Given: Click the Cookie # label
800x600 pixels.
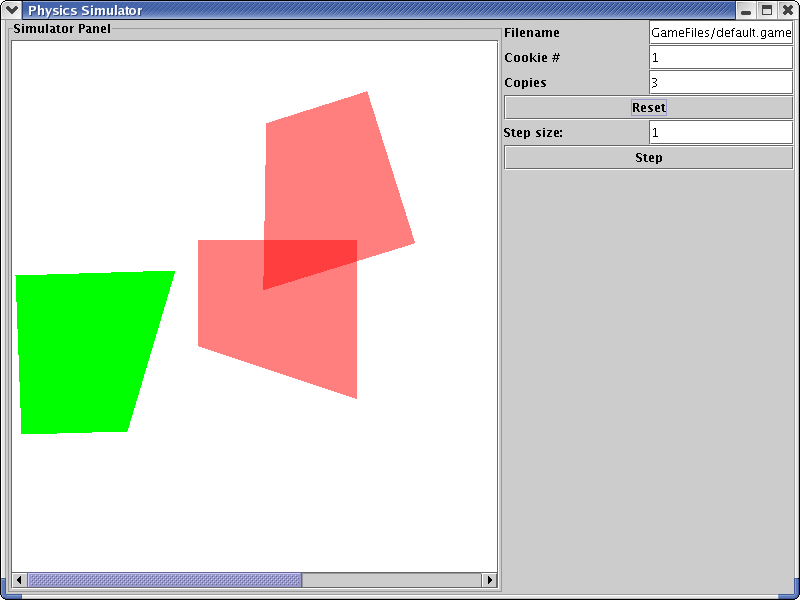Looking at the screenshot, I should click(x=532, y=58).
